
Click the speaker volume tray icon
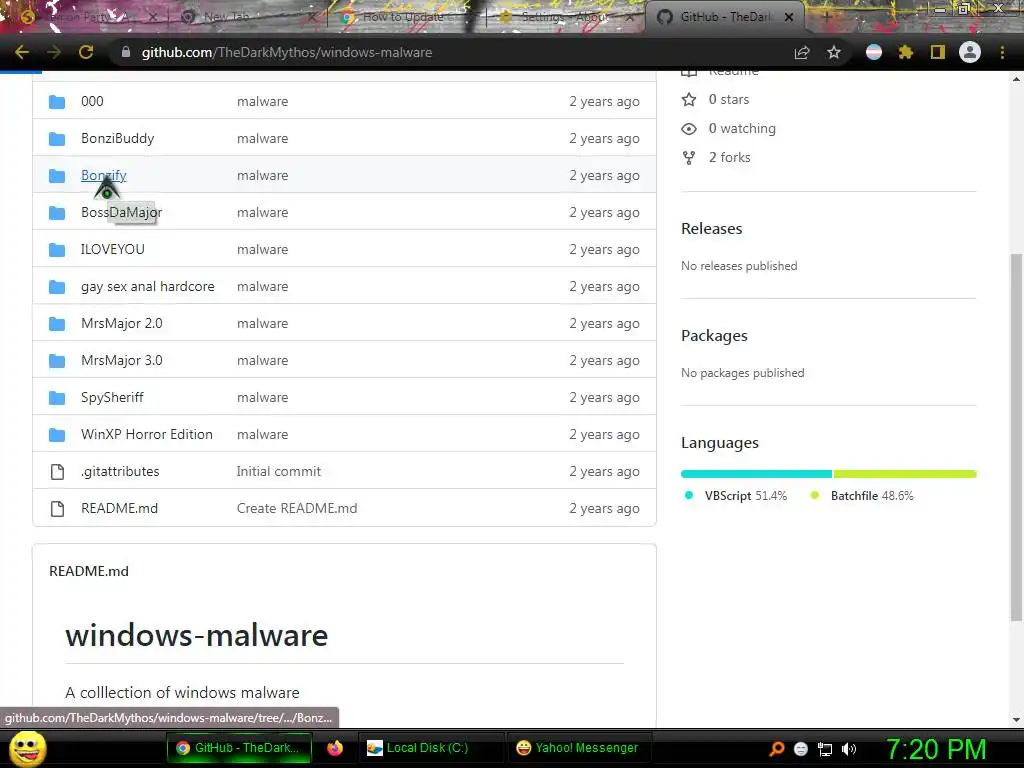click(x=848, y=749)
